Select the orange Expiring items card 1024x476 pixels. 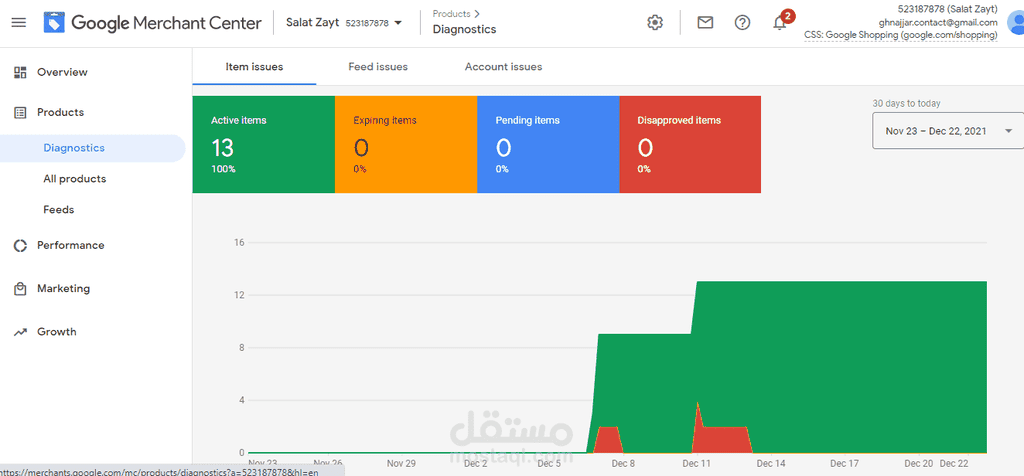click(x=406, y=144)
